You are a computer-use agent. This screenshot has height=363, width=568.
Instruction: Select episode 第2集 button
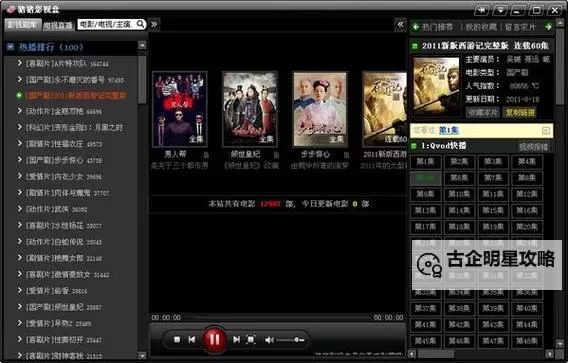point(459,162)
